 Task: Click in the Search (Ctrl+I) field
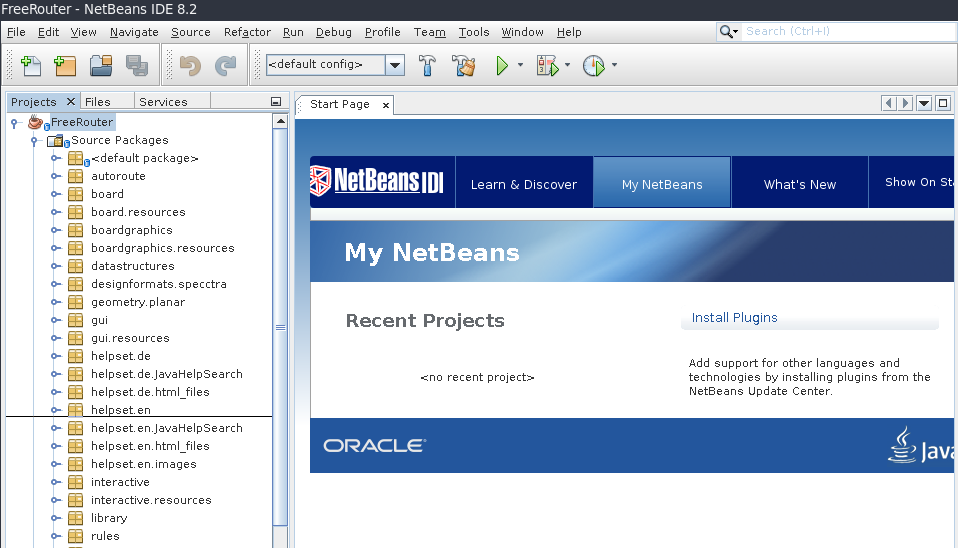849,31
